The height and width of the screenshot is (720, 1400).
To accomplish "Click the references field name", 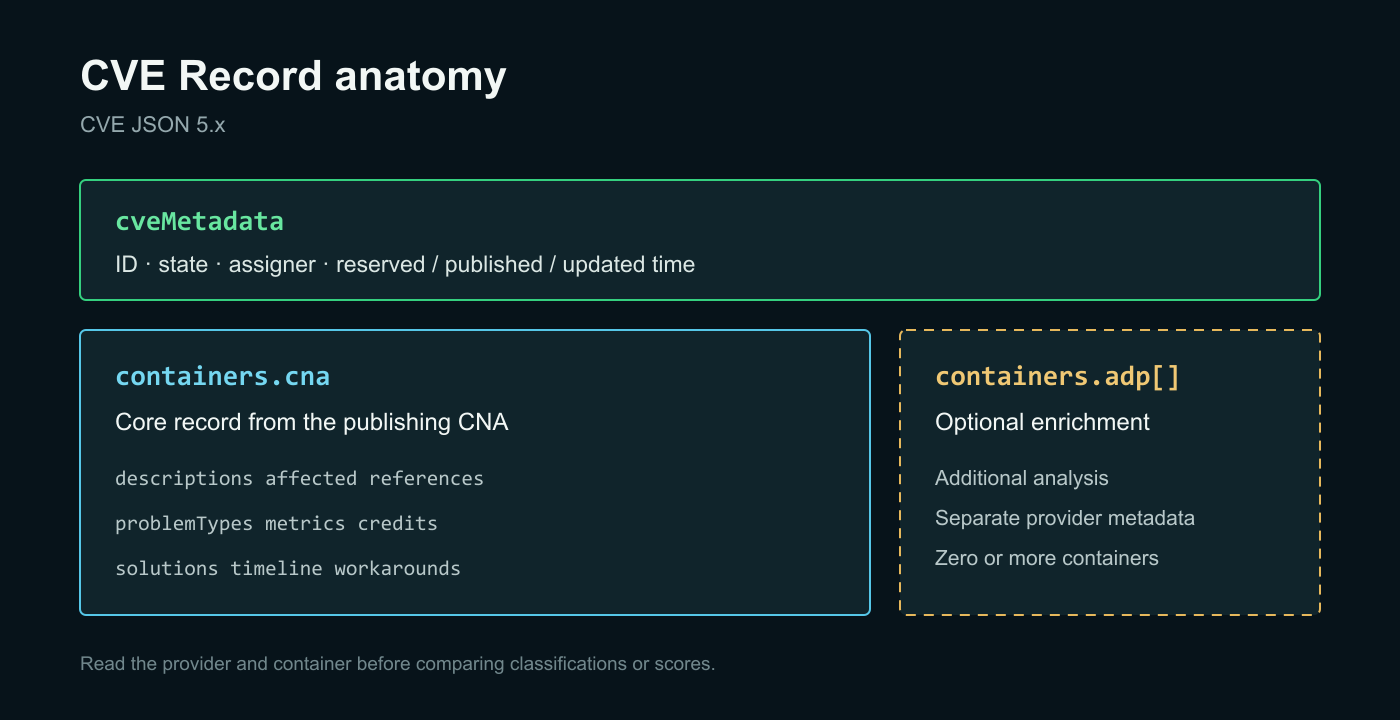I will click(426, 479).
